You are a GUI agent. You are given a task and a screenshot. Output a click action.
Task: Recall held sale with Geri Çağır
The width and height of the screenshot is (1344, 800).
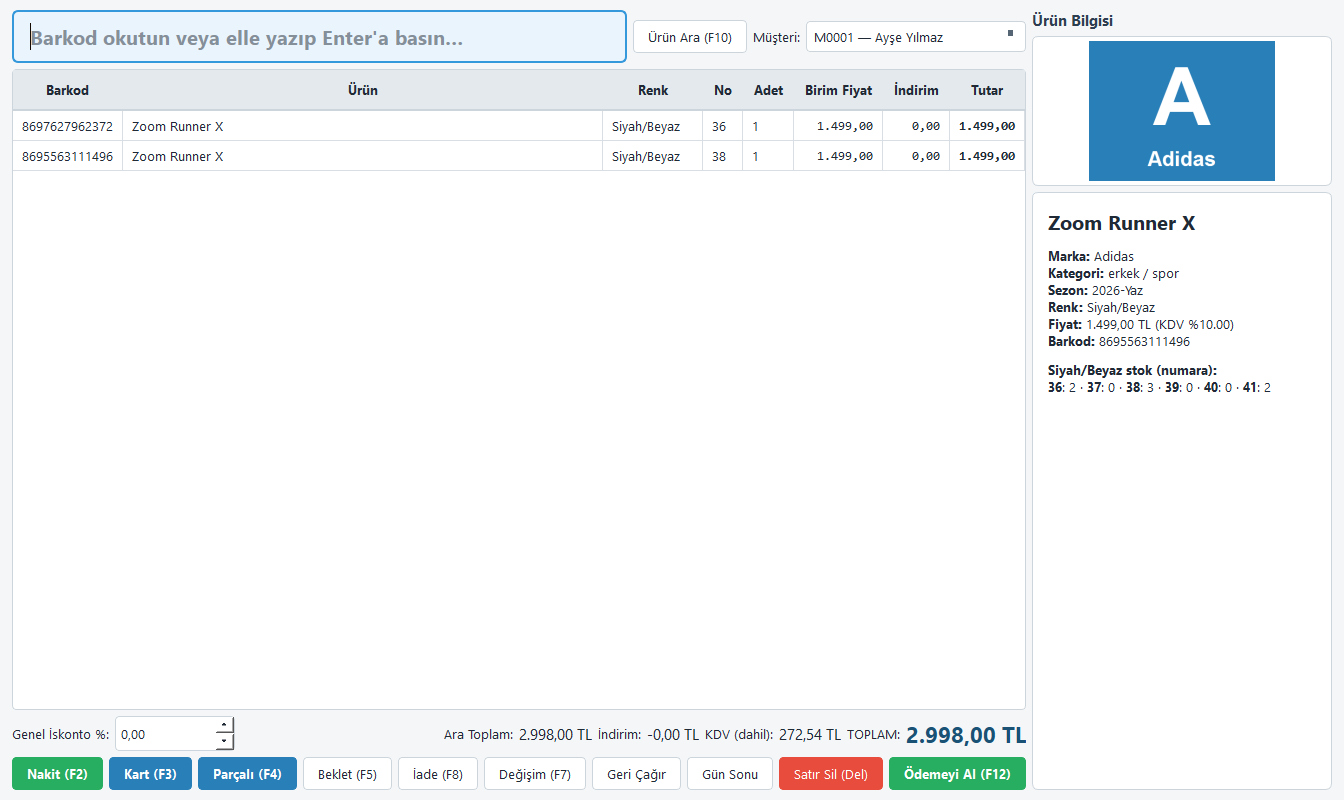[636, 774]
